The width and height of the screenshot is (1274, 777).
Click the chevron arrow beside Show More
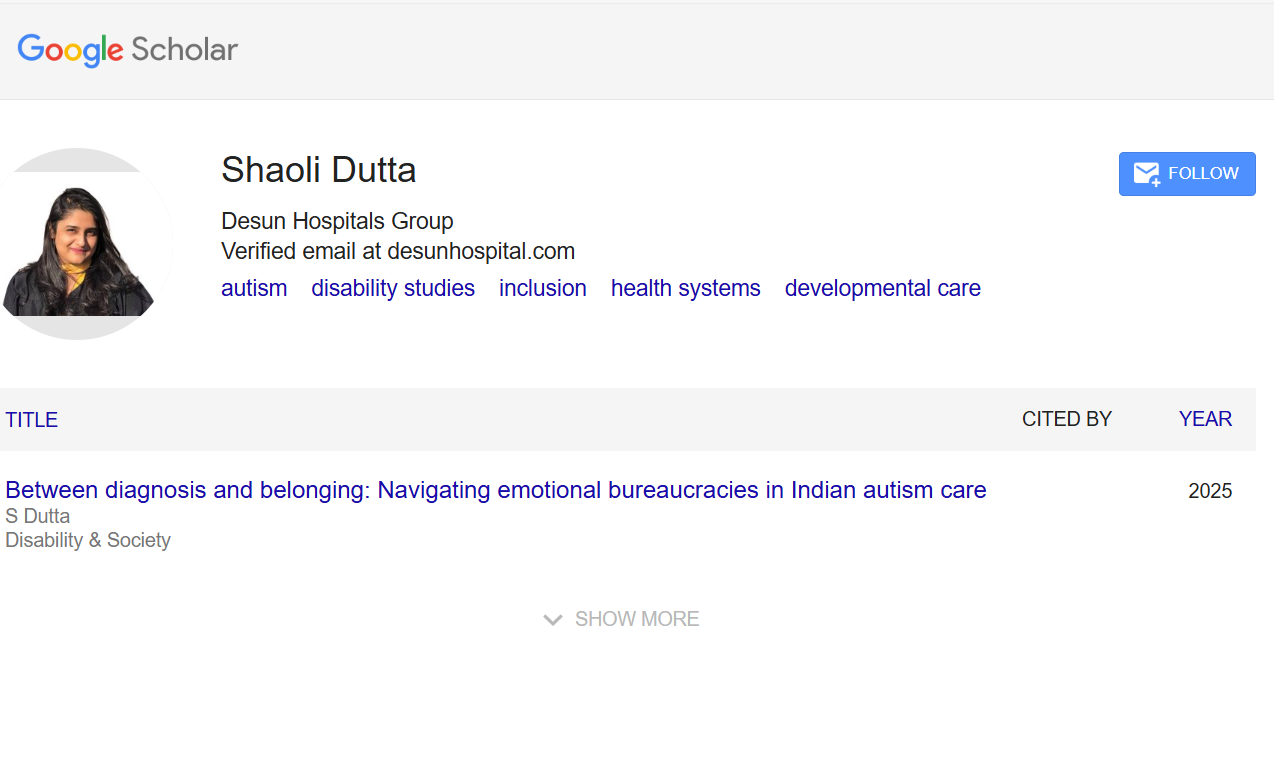553,620
